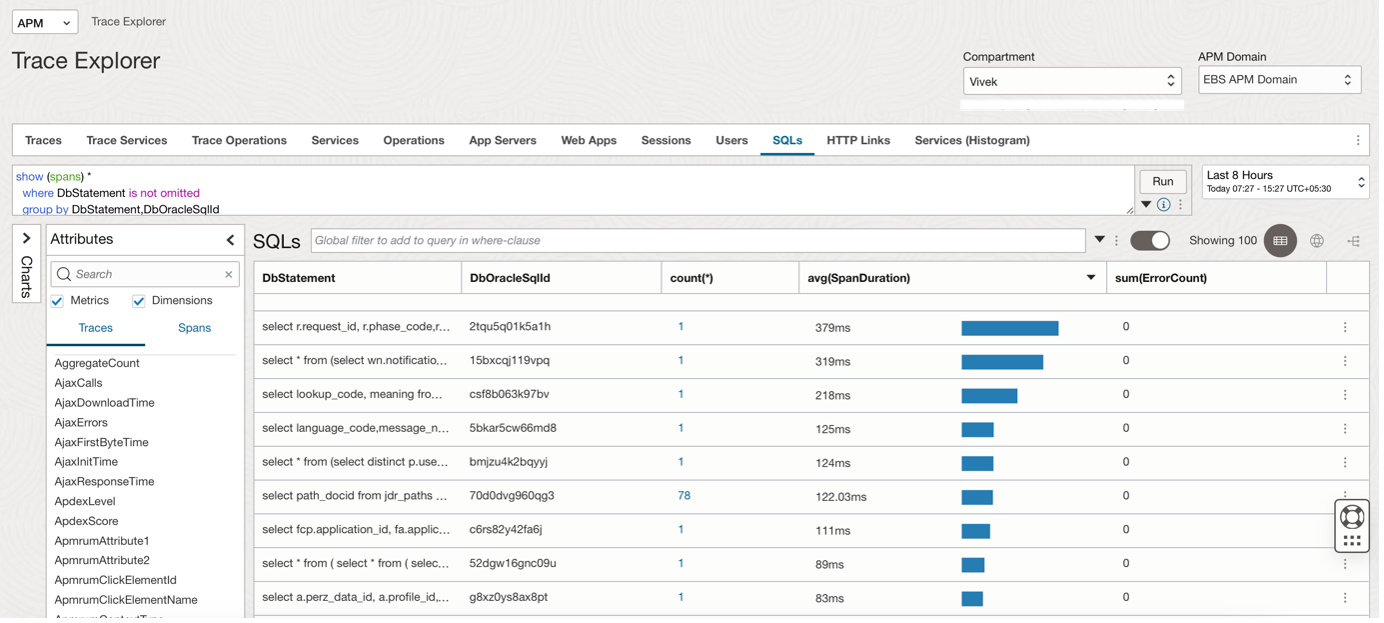Clear the attribute search with X icon
1384x623 pixels.
click(228, 274)
